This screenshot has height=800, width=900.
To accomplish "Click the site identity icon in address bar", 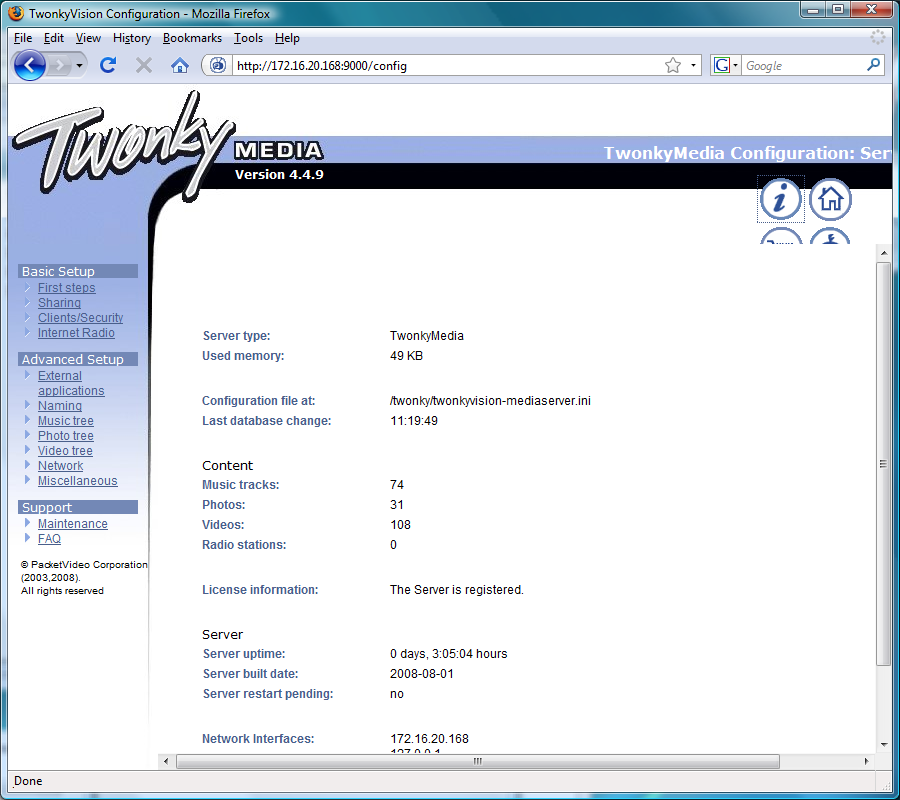I will pyautogui.click(x=218, y=65).
